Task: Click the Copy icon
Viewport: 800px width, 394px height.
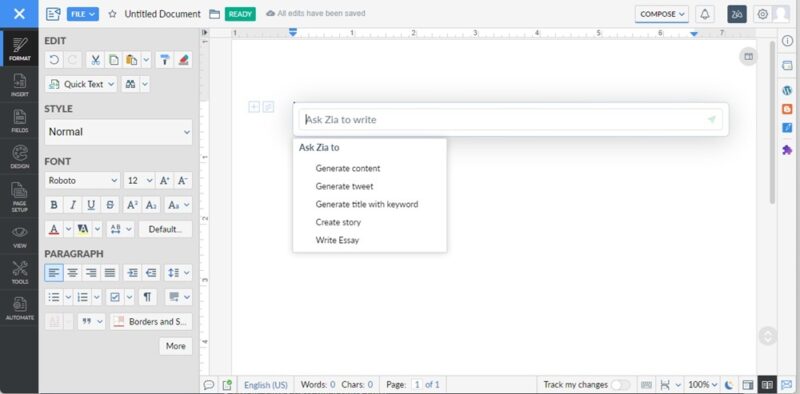Action: click(114, 60)
